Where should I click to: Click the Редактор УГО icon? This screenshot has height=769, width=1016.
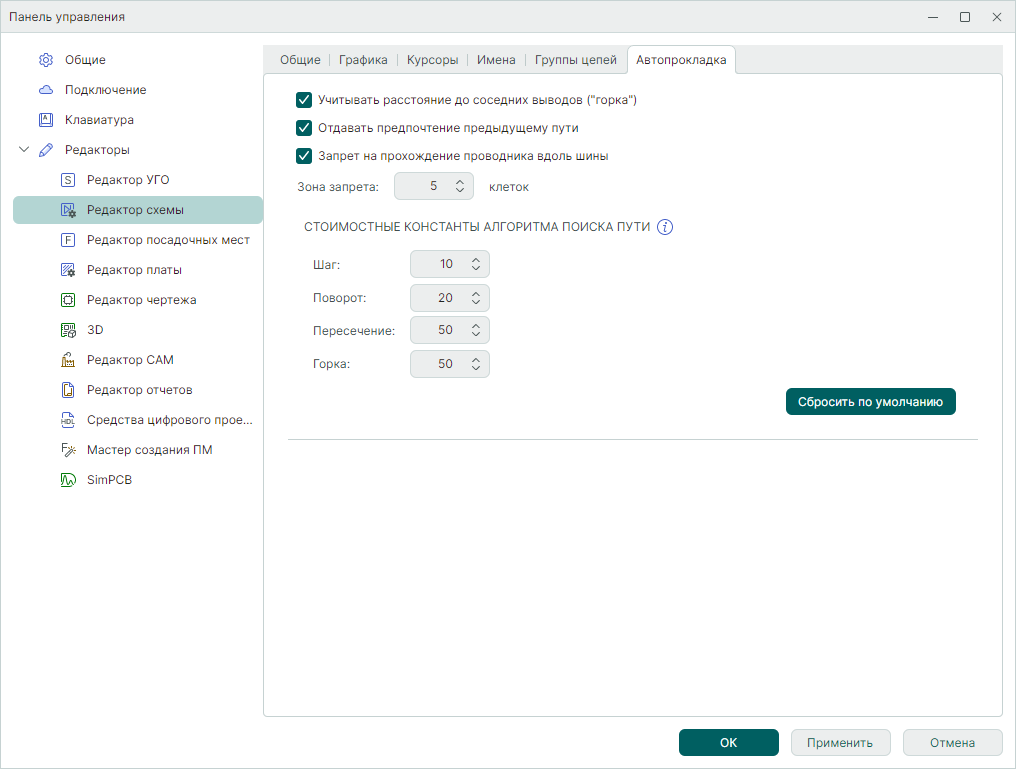[x=68, y=180]
